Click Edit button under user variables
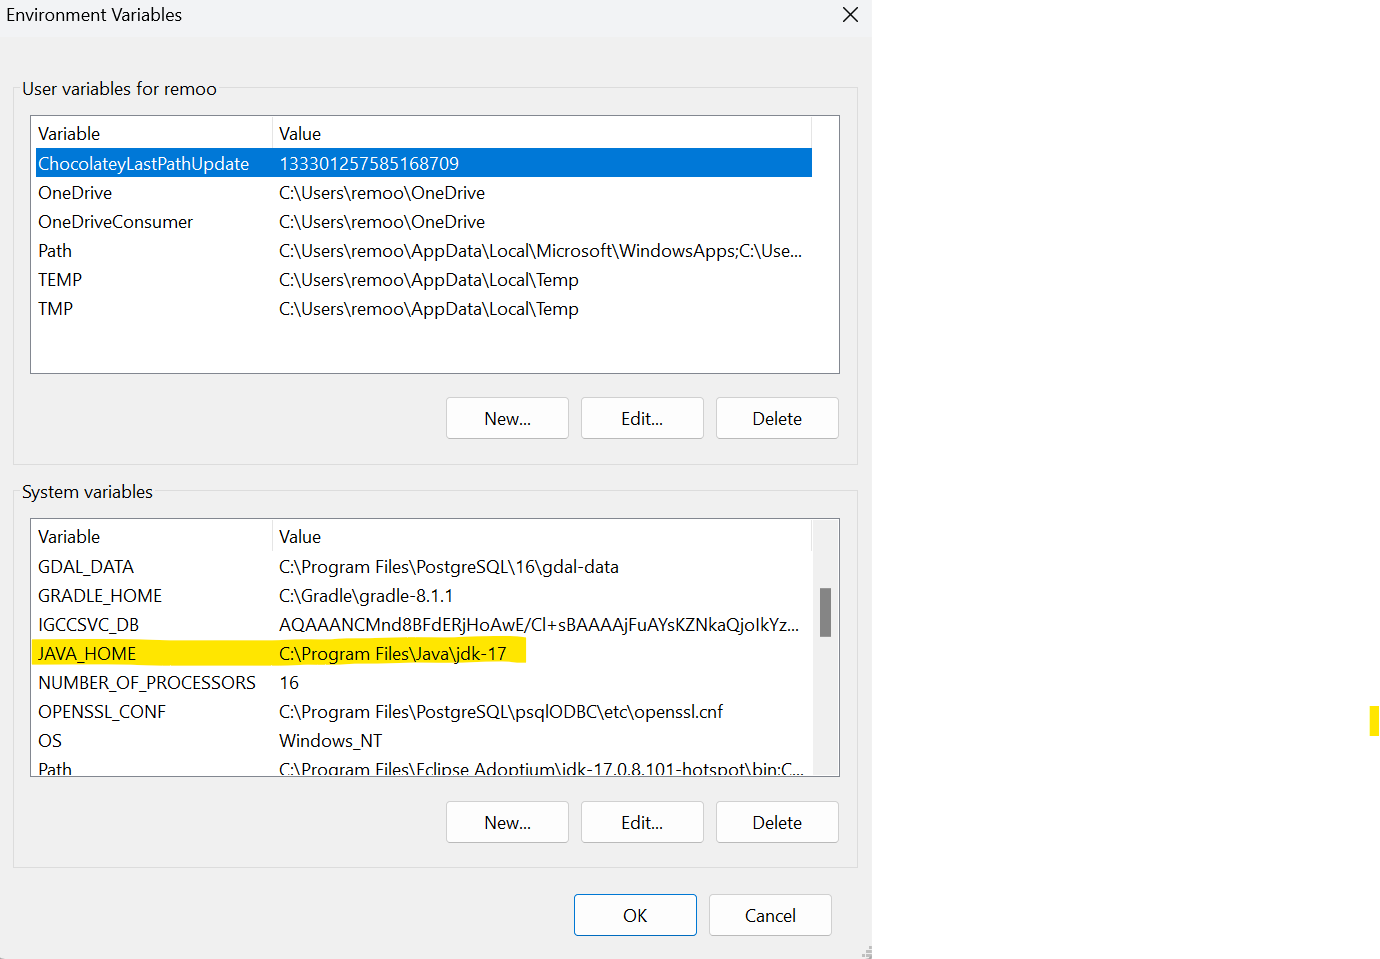Screen dimensions: 1380x959 click(x=642, y=418)
